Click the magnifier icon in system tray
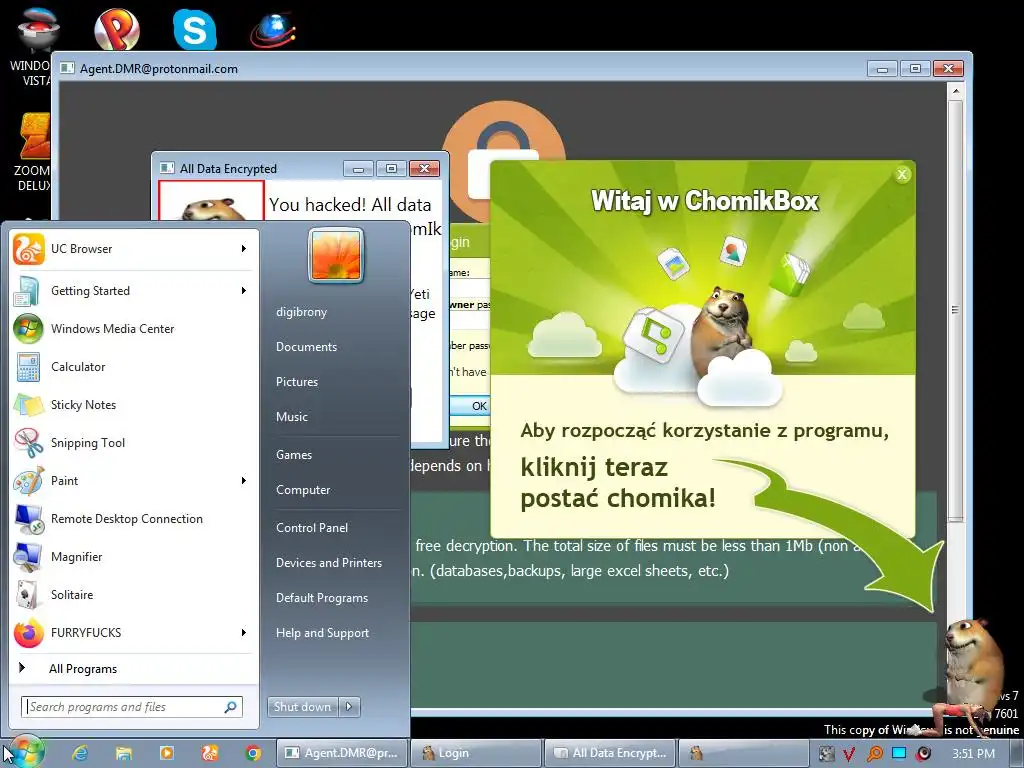The height and width of the screenshot is (768, 1024). 874,753
